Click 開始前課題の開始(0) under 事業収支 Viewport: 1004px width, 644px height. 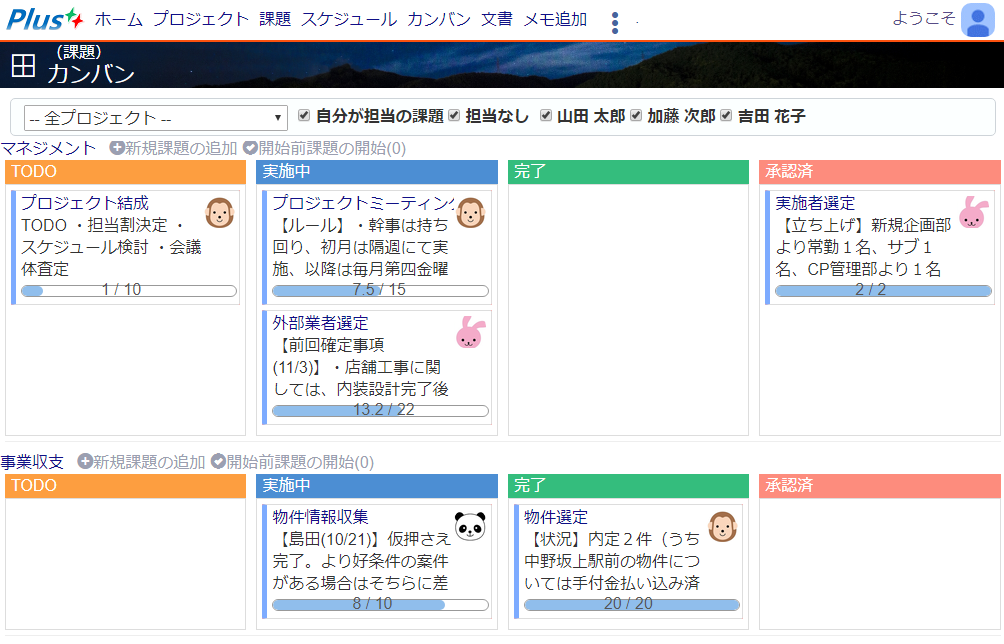(x=292, y=462)
